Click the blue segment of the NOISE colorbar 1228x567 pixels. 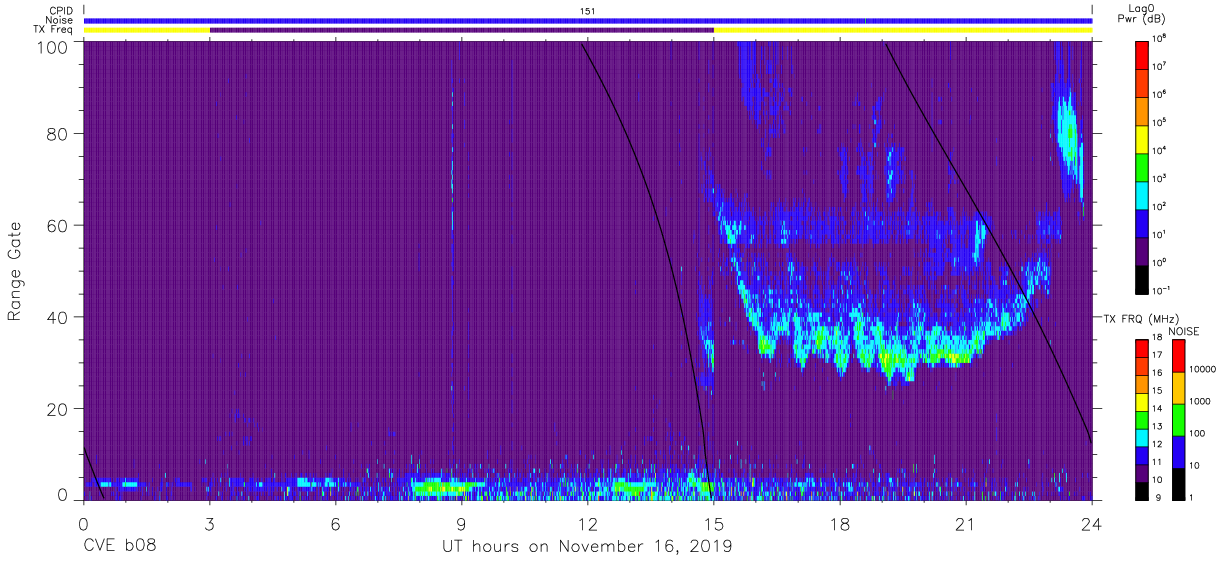pyautogui.click(x=1179, y=451)
